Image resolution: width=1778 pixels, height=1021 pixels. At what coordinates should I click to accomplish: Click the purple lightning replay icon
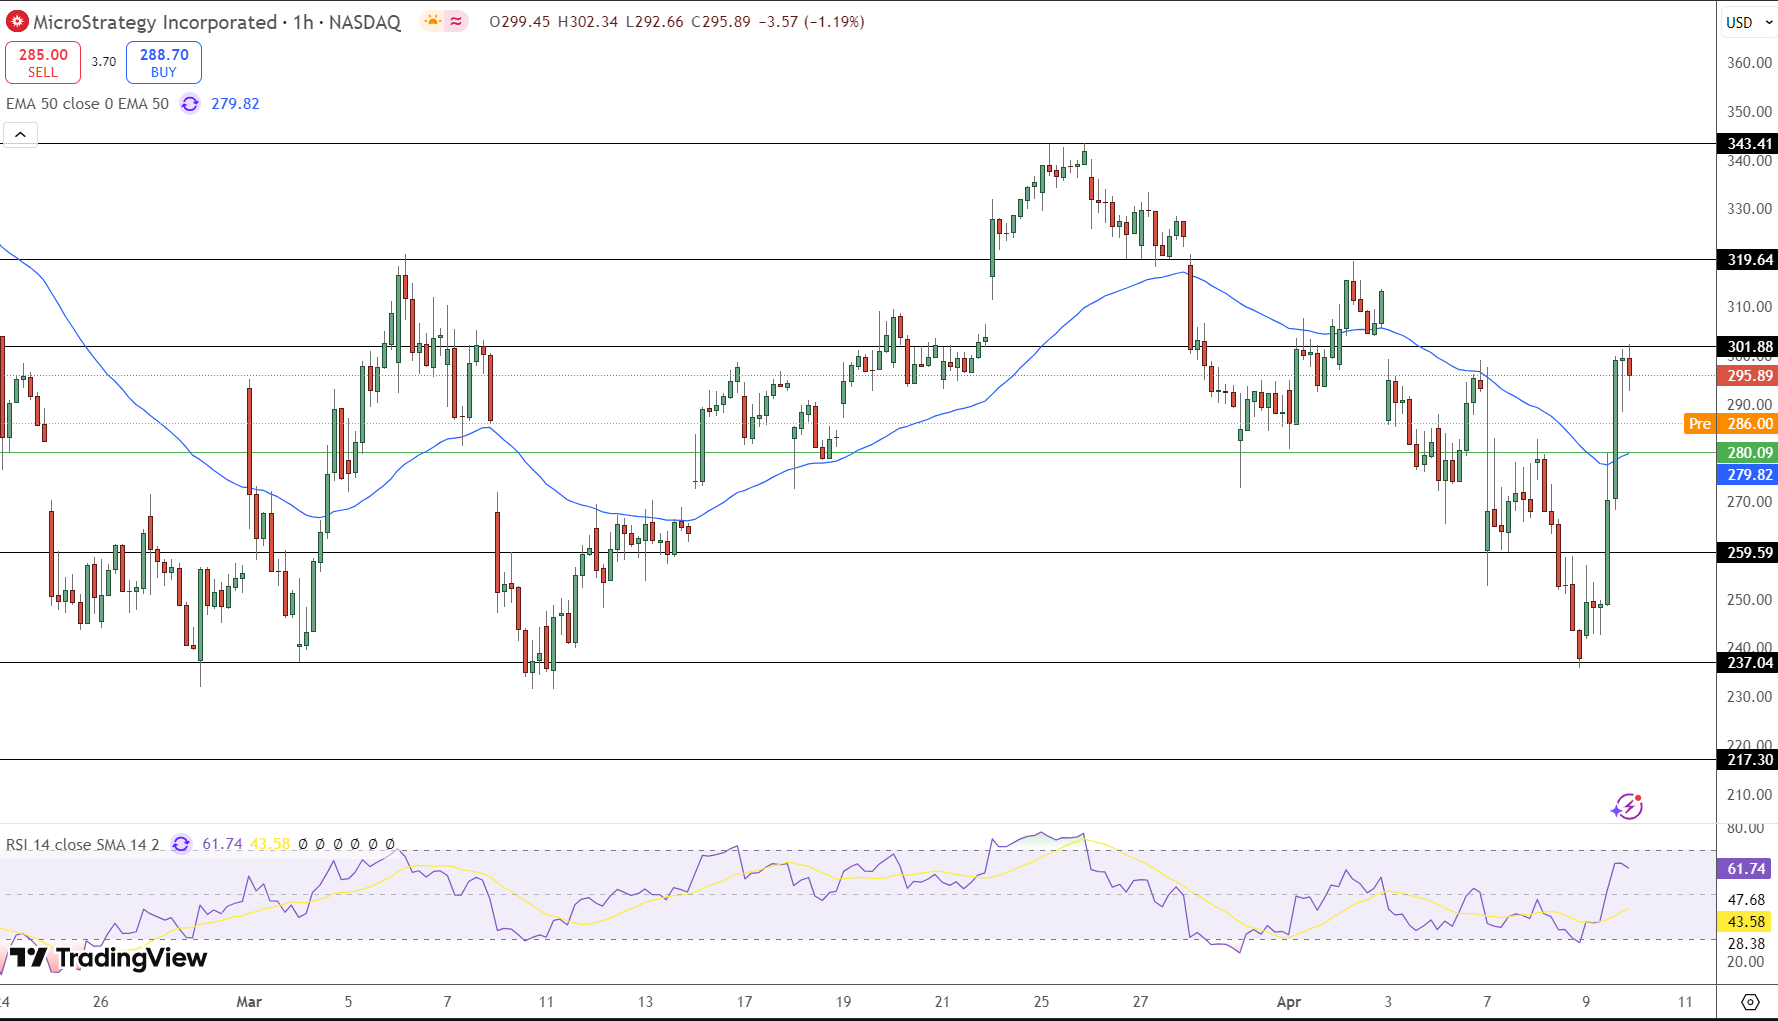(1627, 806)
